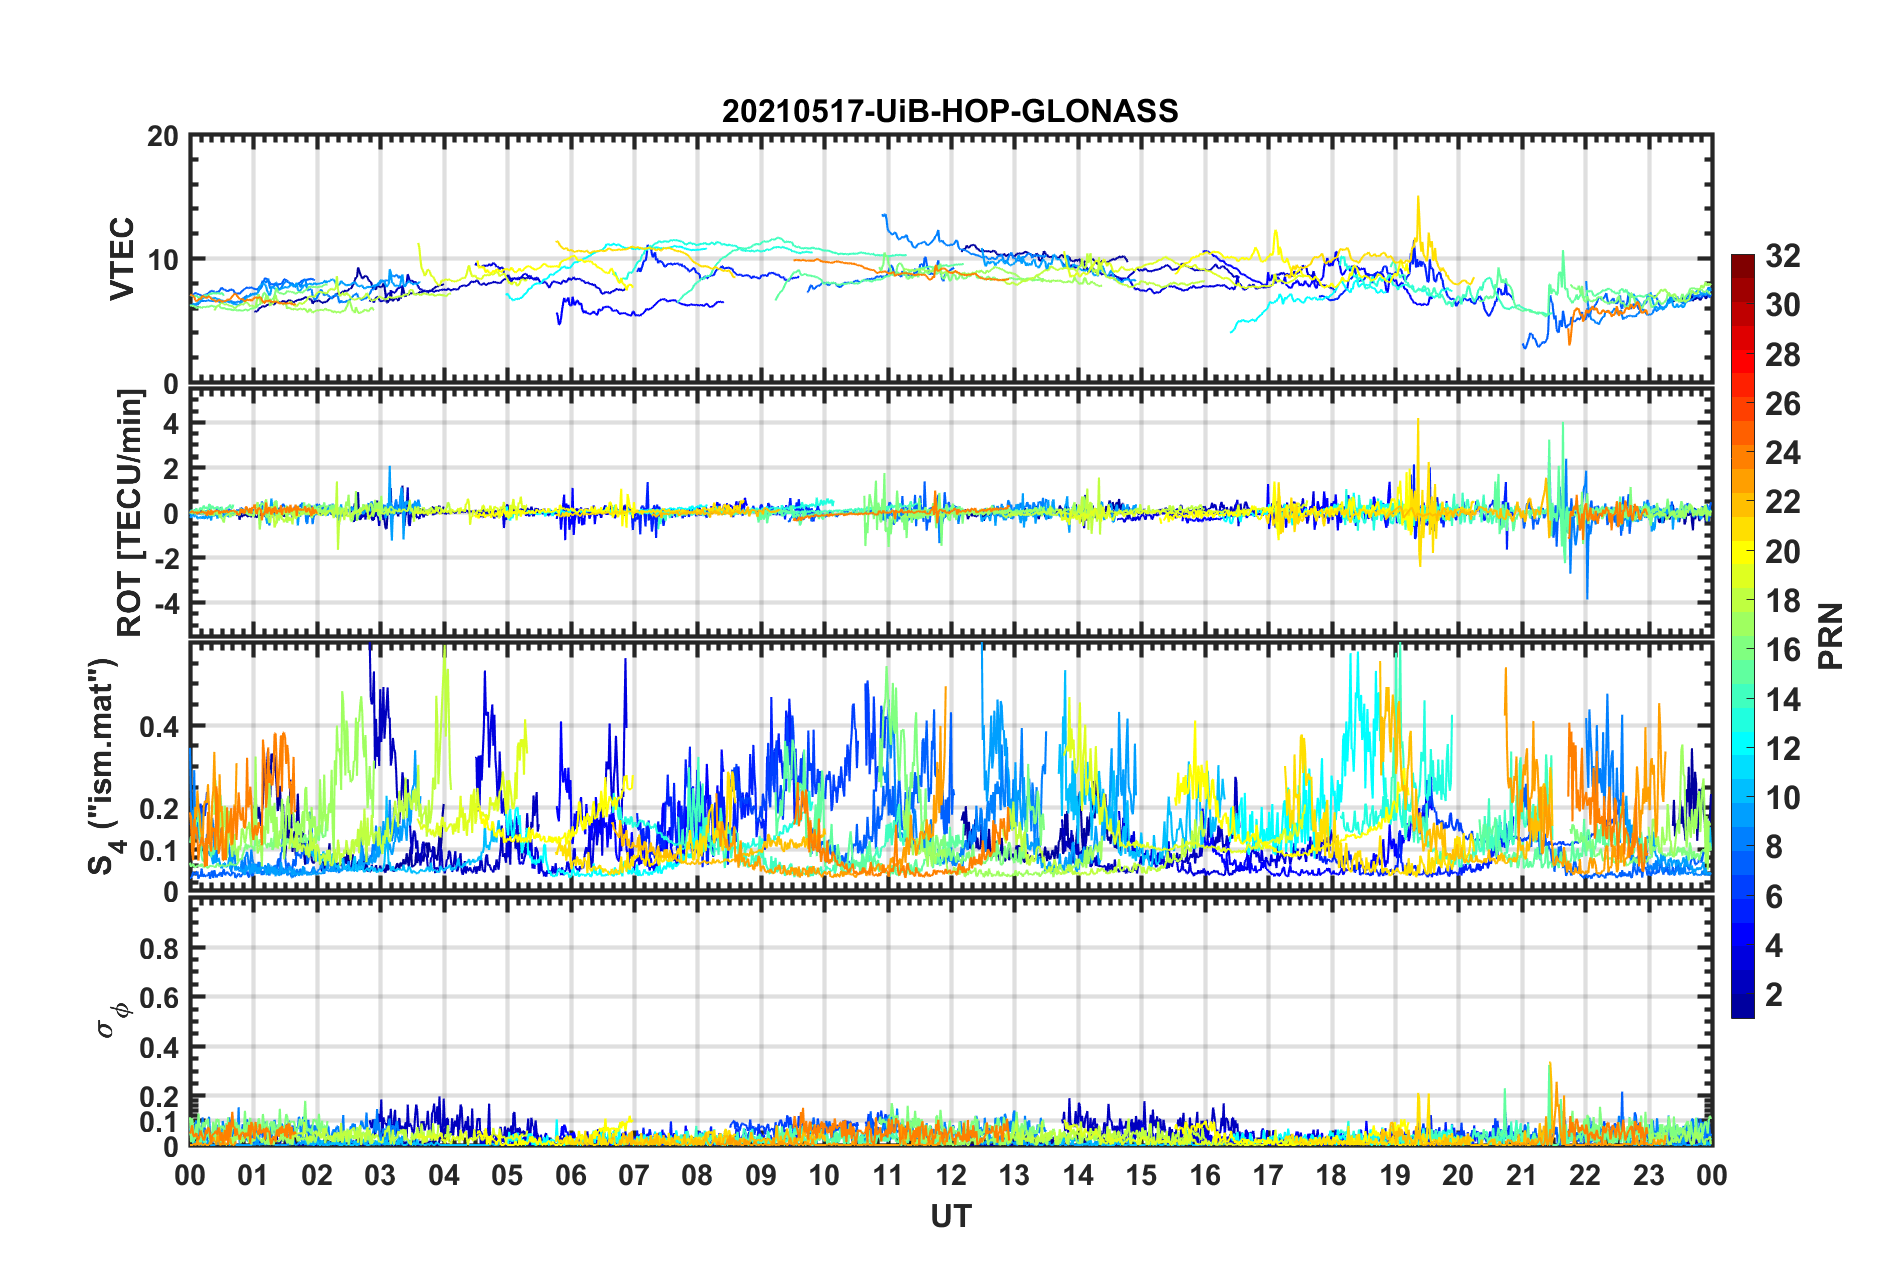This screenshot has width=1902, height=1272.
Task: Select the "UT" x-axis label
Action: [x=951, y=1216]
